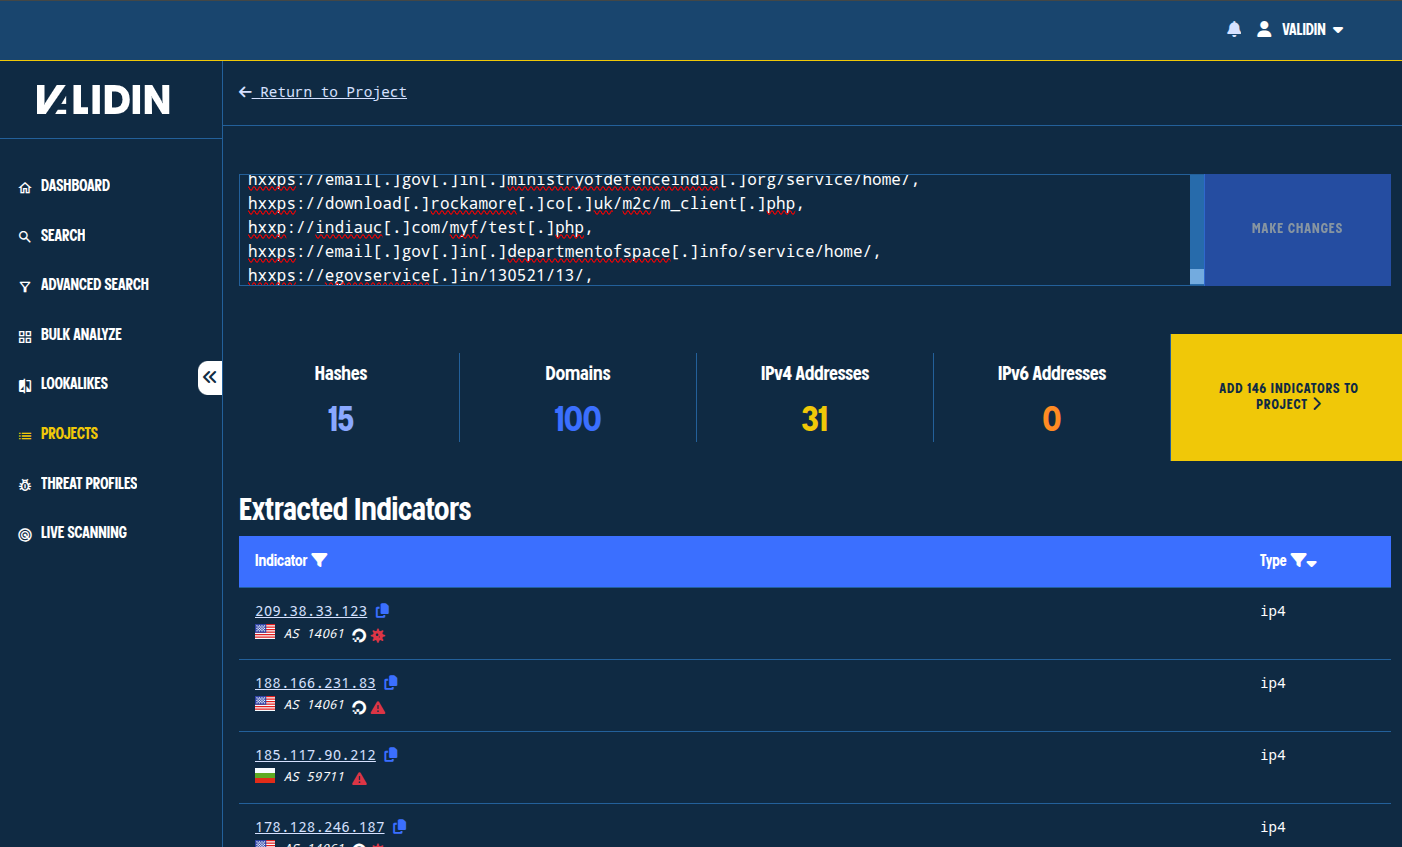
Task: Click the US flag for 188.166.231.83
Action: pyautogui.click(x=265, y=704)
